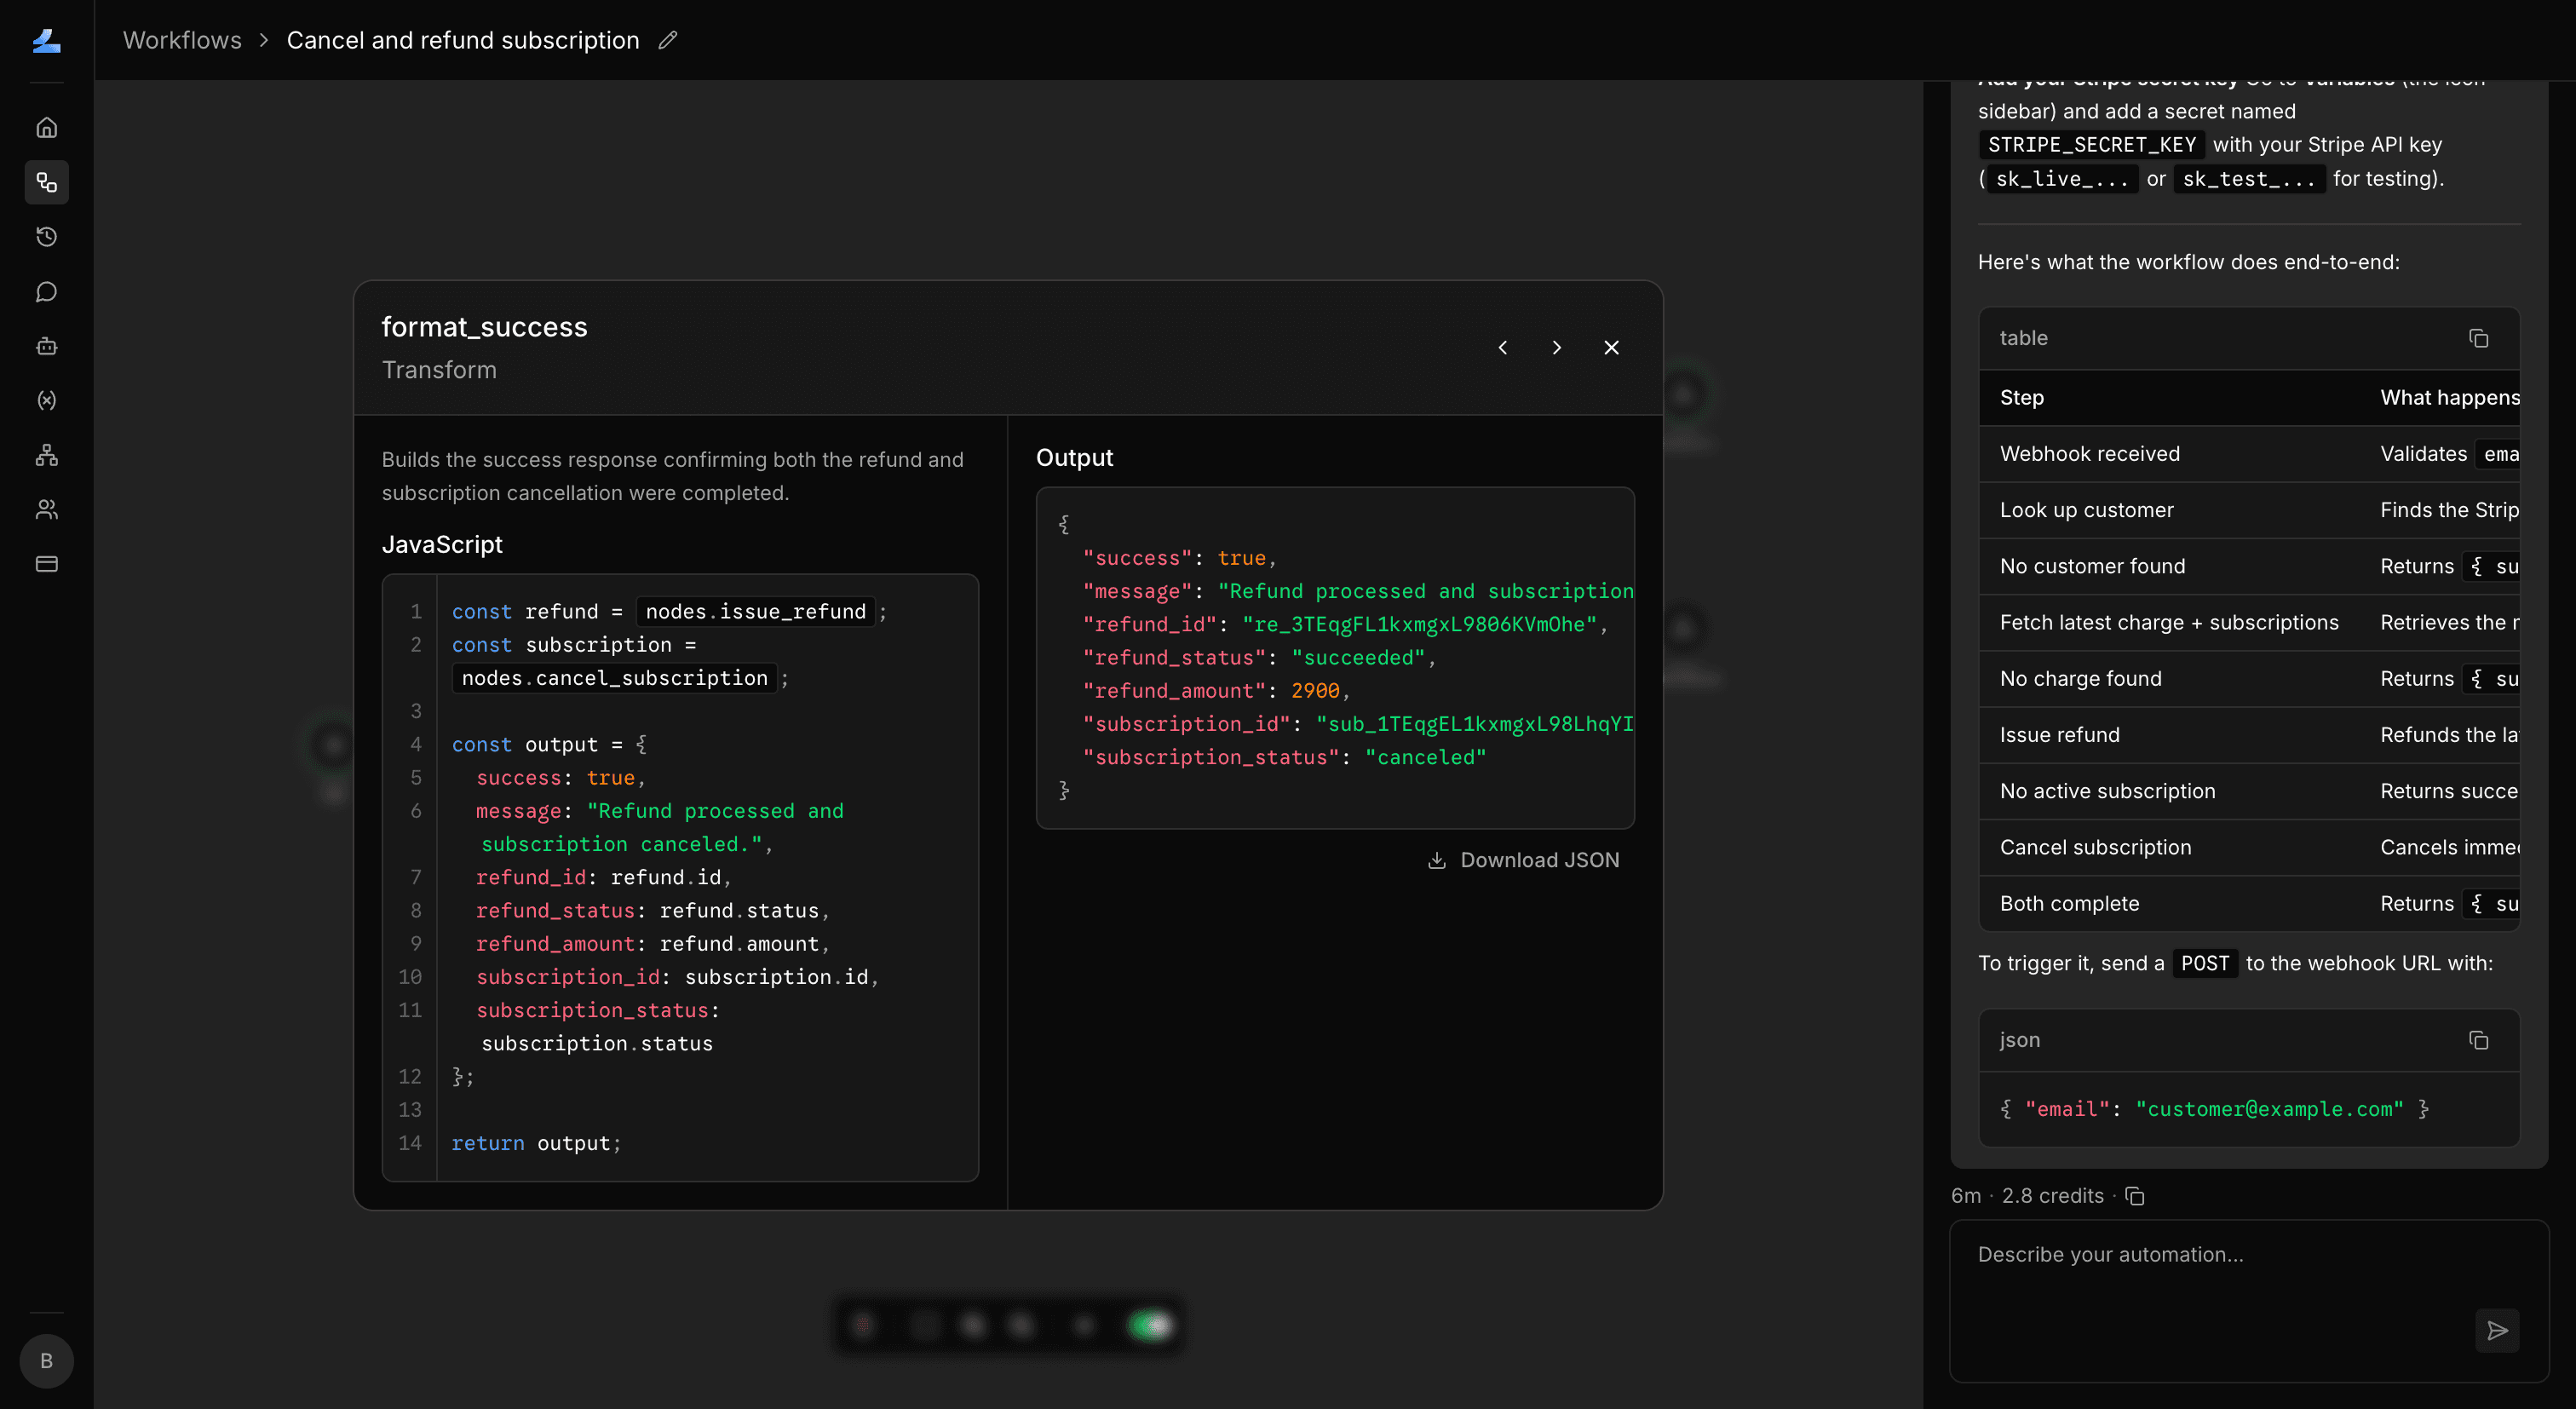Select the Cancel and refund subscription title
Viewport: 2576px width, 1409px height.
click(x=462, y=40)
